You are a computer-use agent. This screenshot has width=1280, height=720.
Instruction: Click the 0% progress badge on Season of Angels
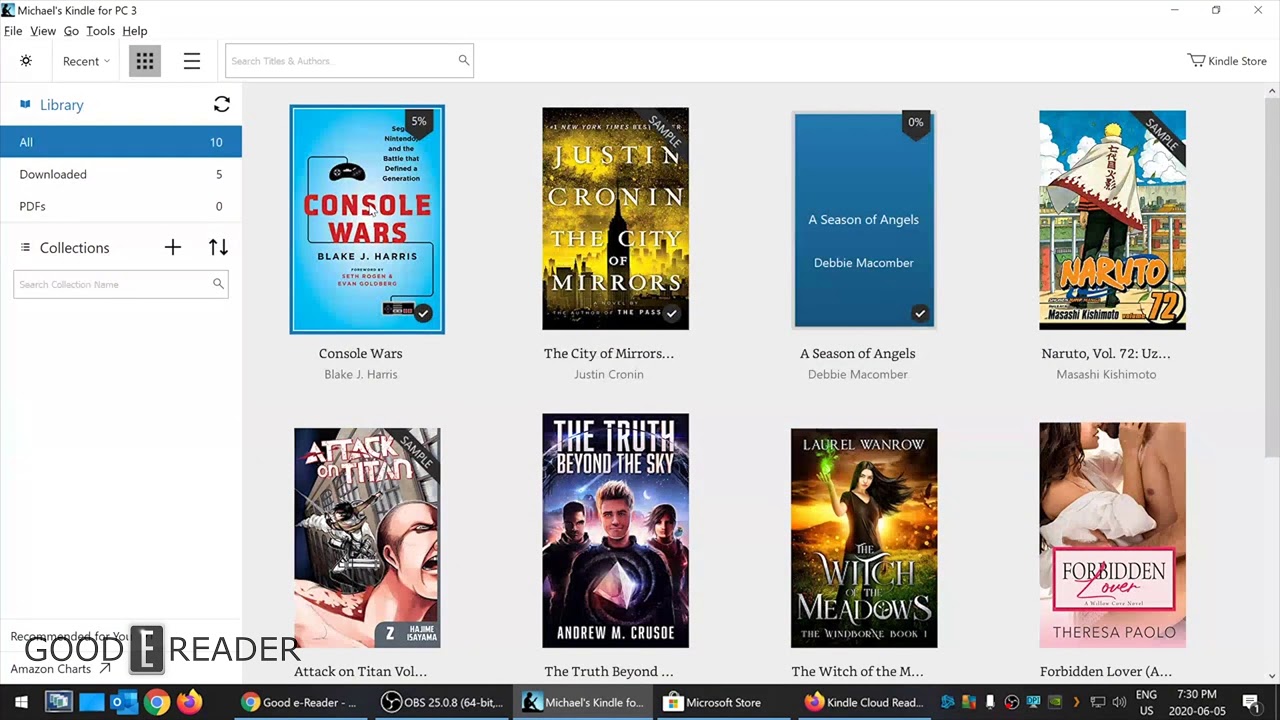915,124
